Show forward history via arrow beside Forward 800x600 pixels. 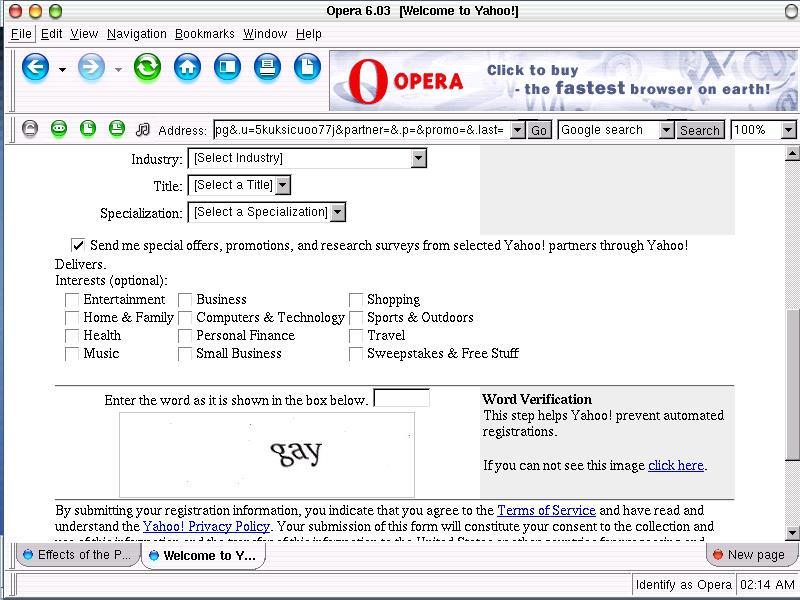[x=118, y=69]
